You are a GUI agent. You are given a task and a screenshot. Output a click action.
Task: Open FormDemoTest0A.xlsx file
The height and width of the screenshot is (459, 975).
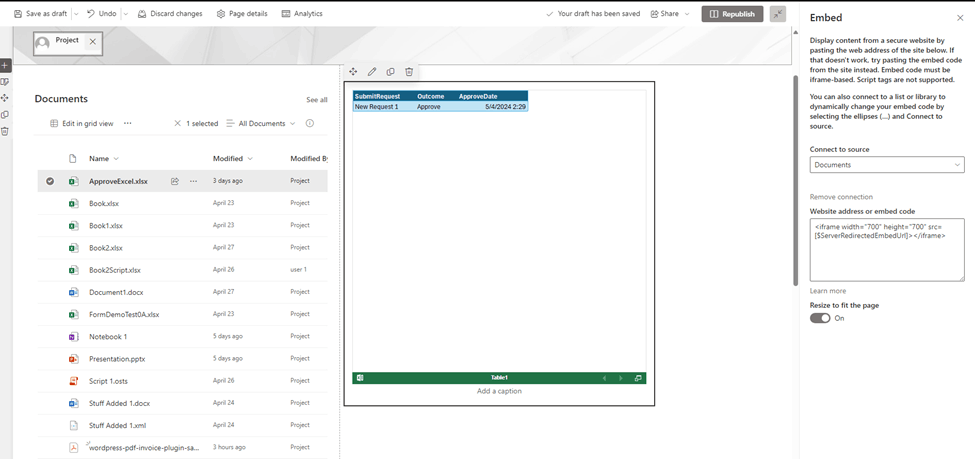point(124,314)
